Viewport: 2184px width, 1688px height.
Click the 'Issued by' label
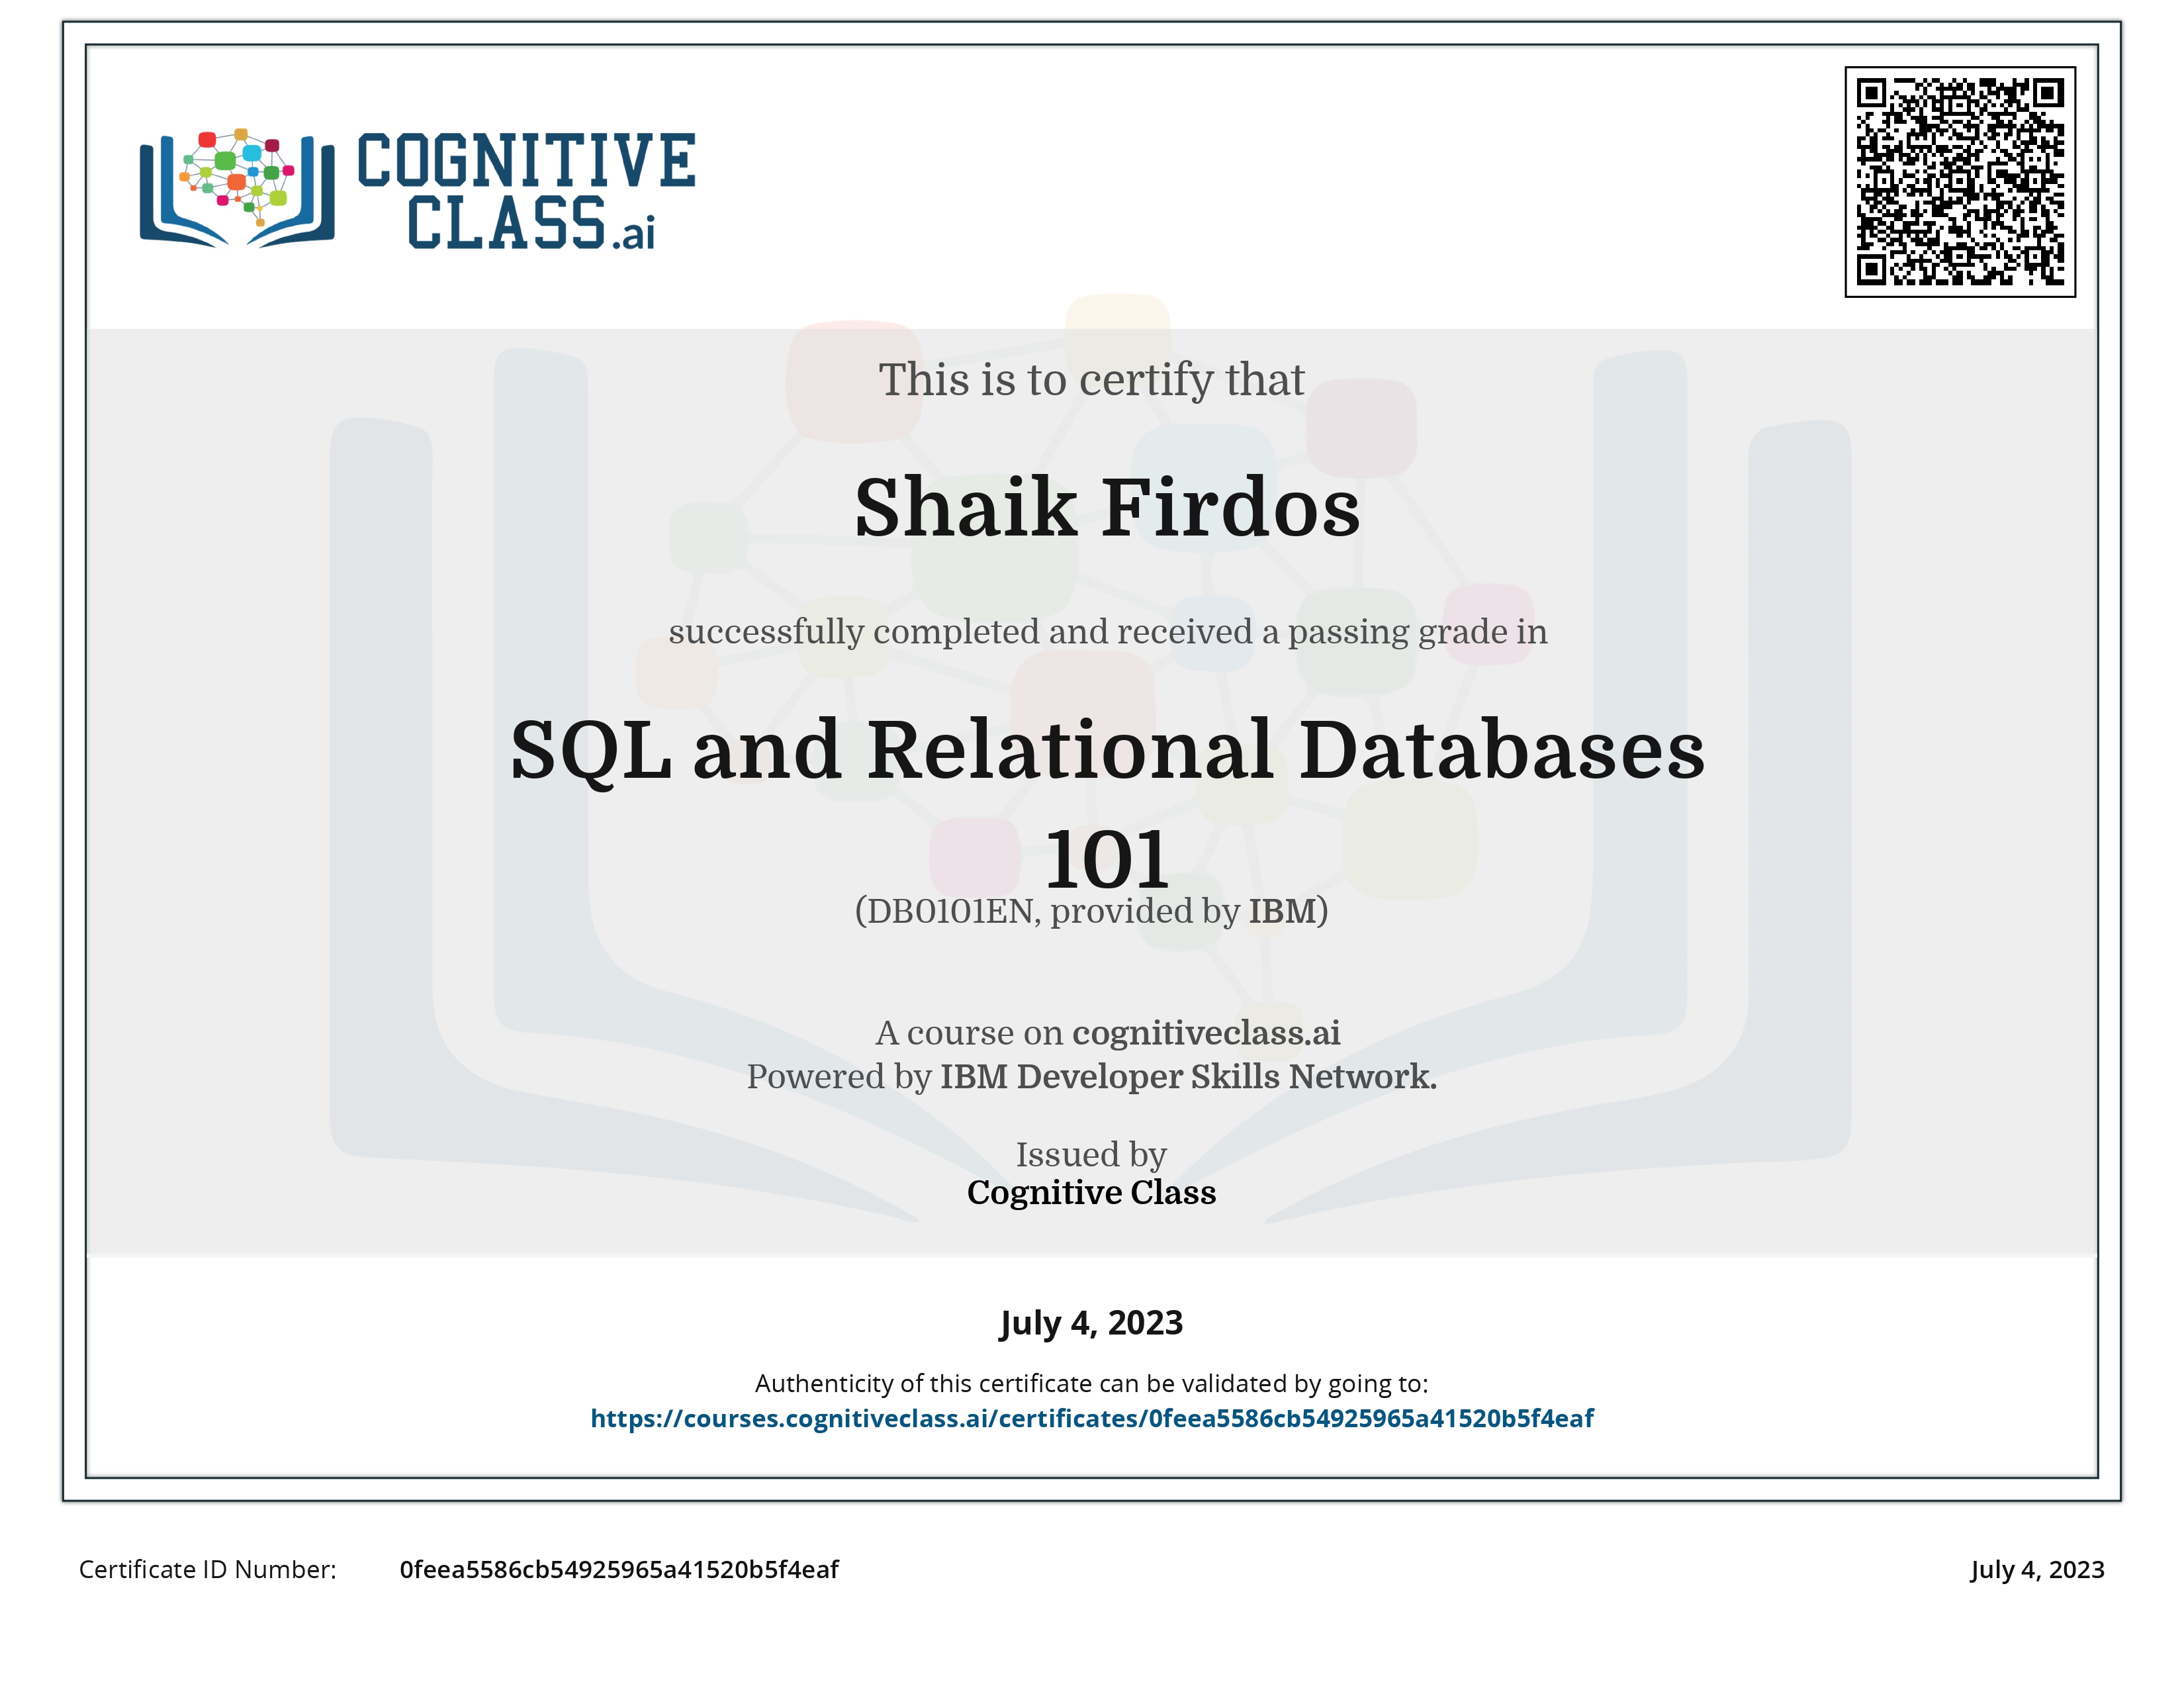point(1091,1155)
